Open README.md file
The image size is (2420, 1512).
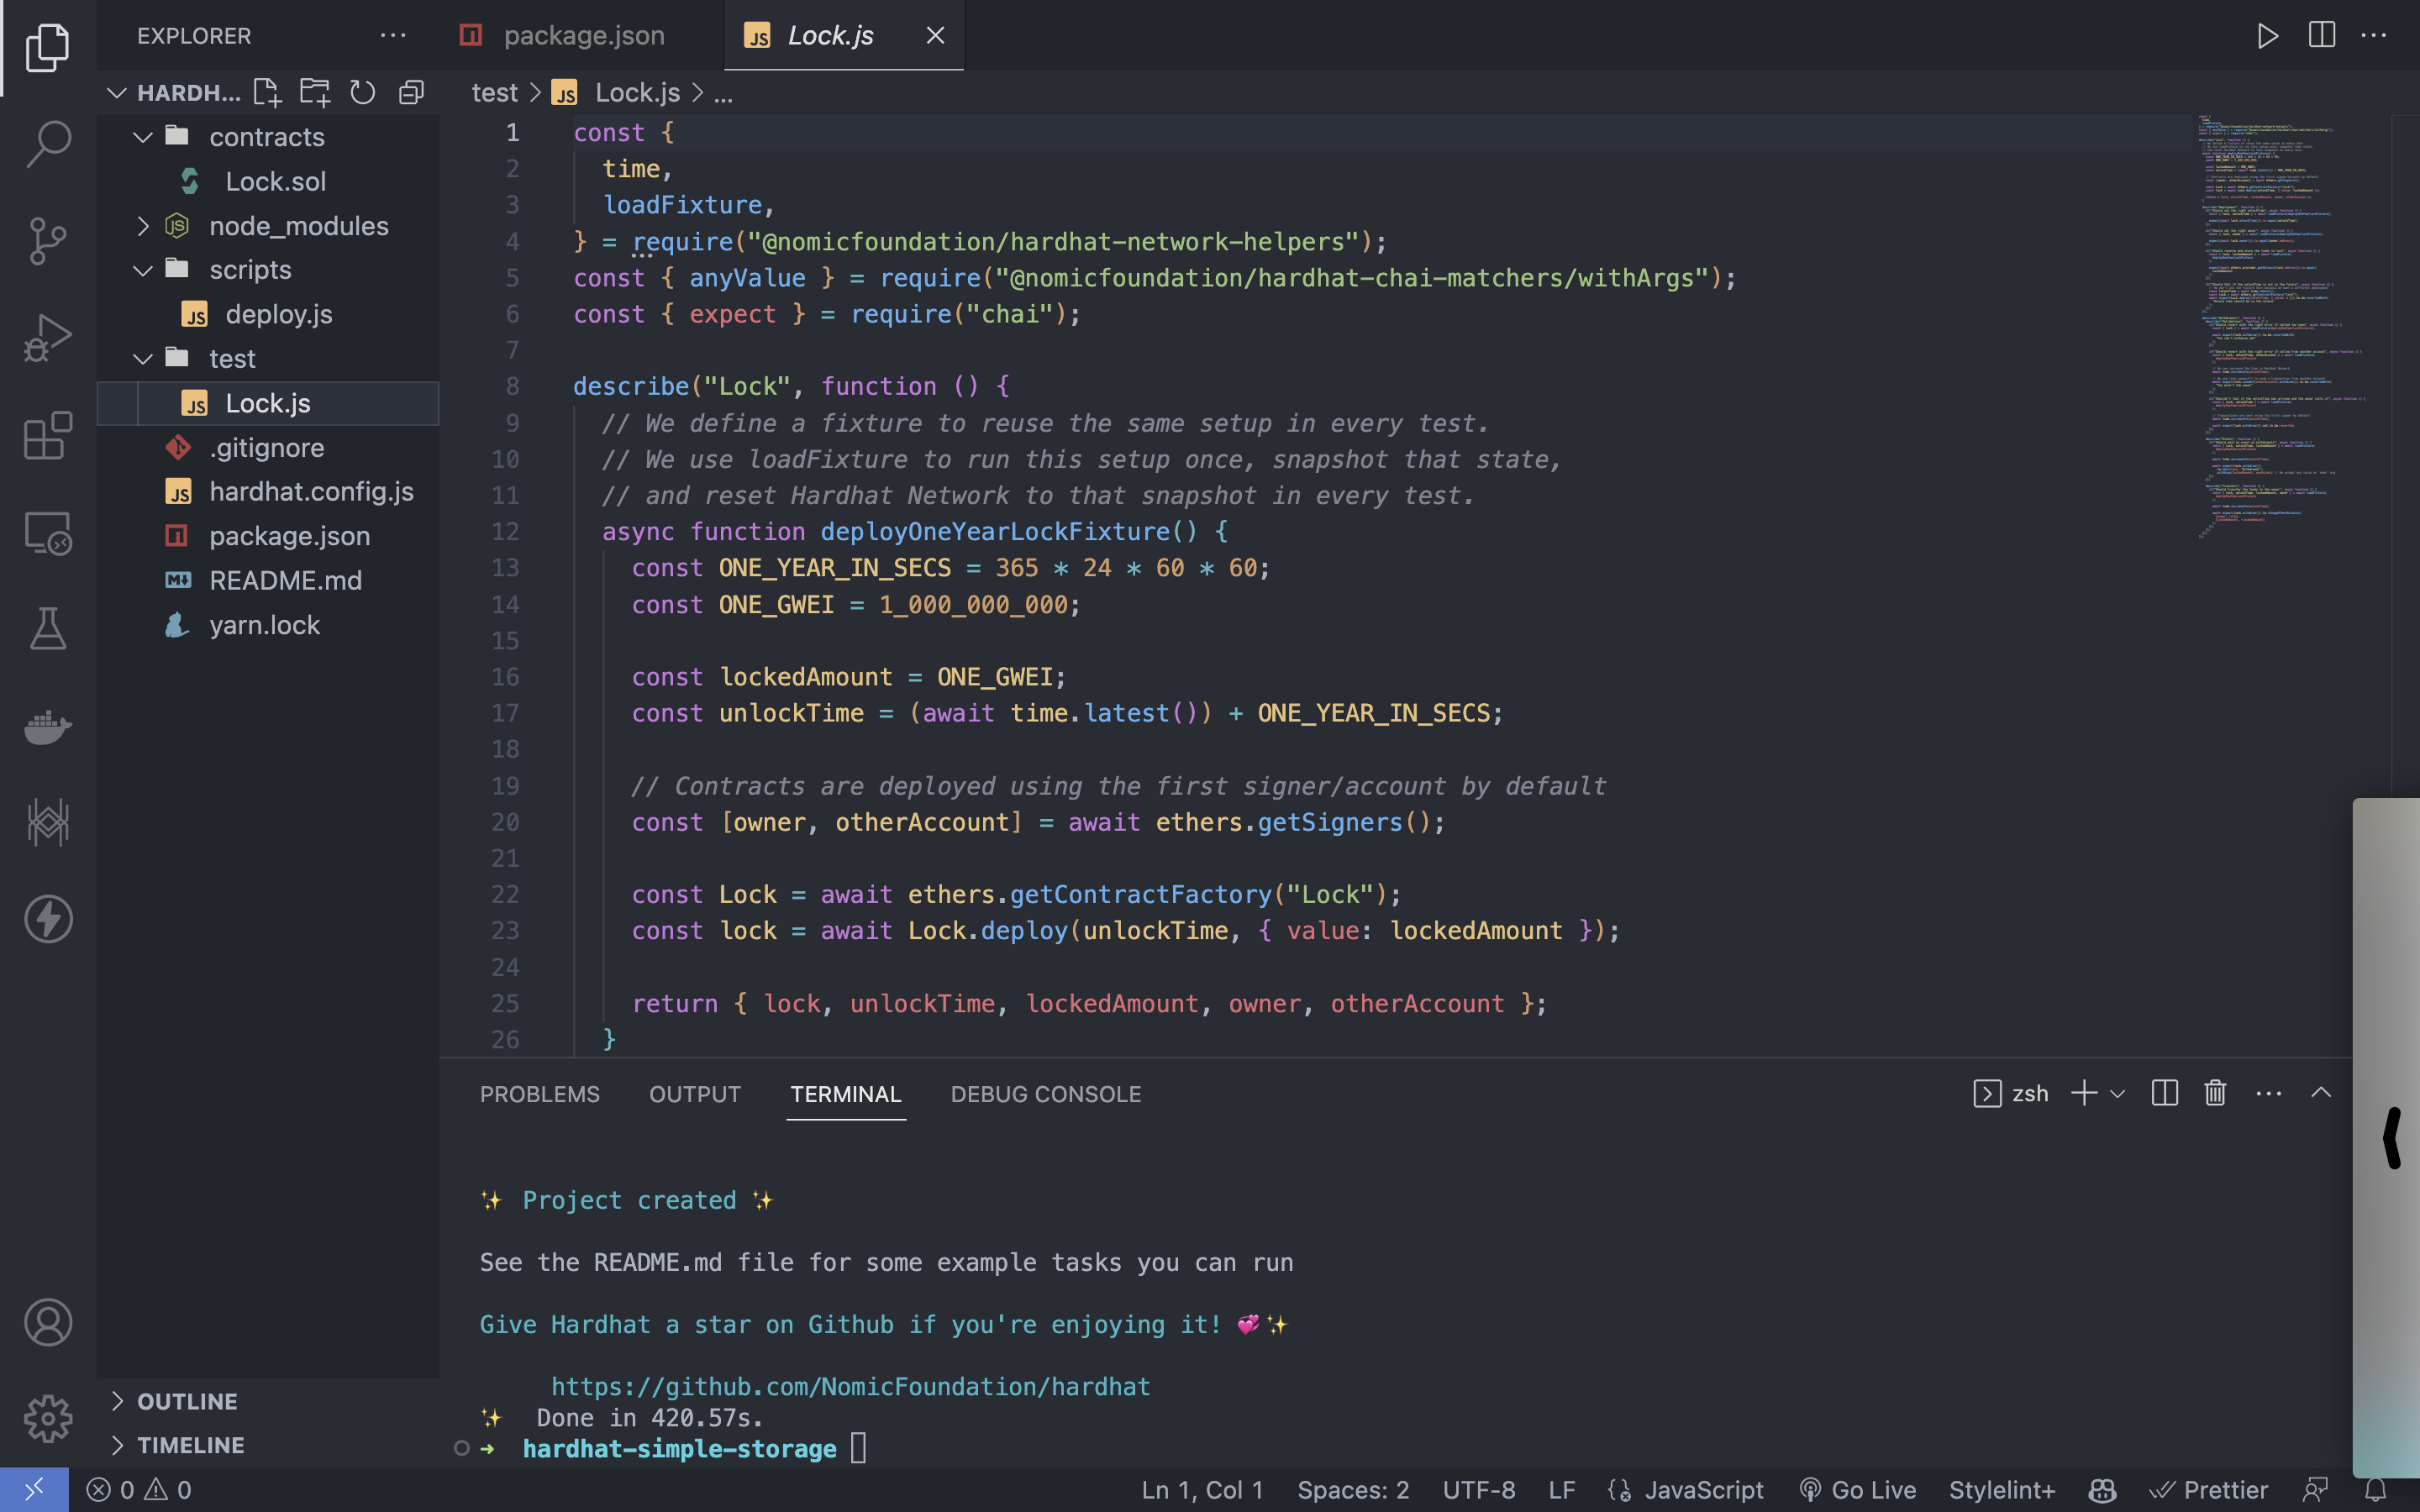(268, 580)
